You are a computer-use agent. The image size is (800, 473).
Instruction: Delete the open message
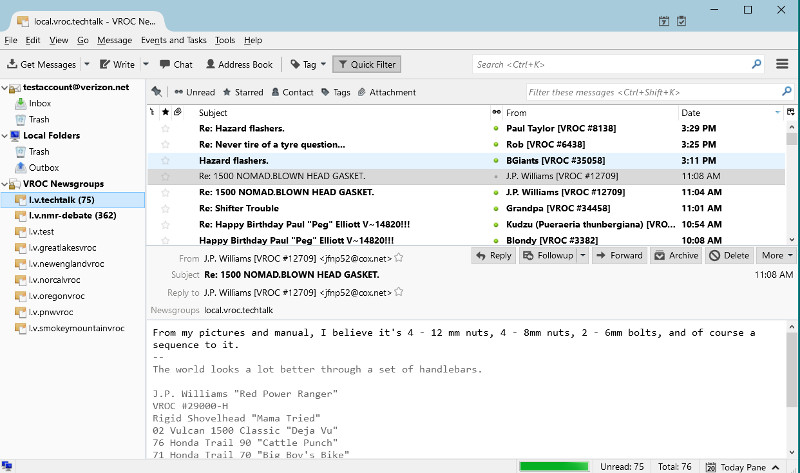tap(730, 255)
